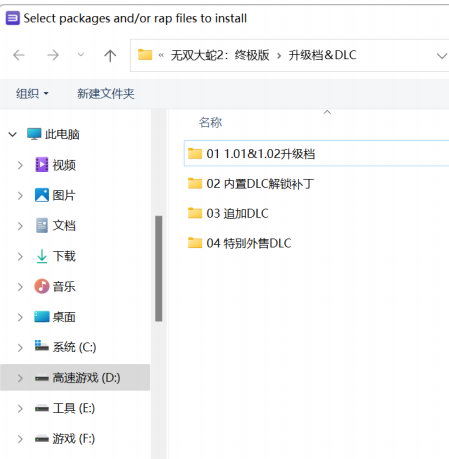This screenshot has width=449, height=459.
Task: Expand the 视频 tree node
Action: pyautogui.click(x=20, y=165)
